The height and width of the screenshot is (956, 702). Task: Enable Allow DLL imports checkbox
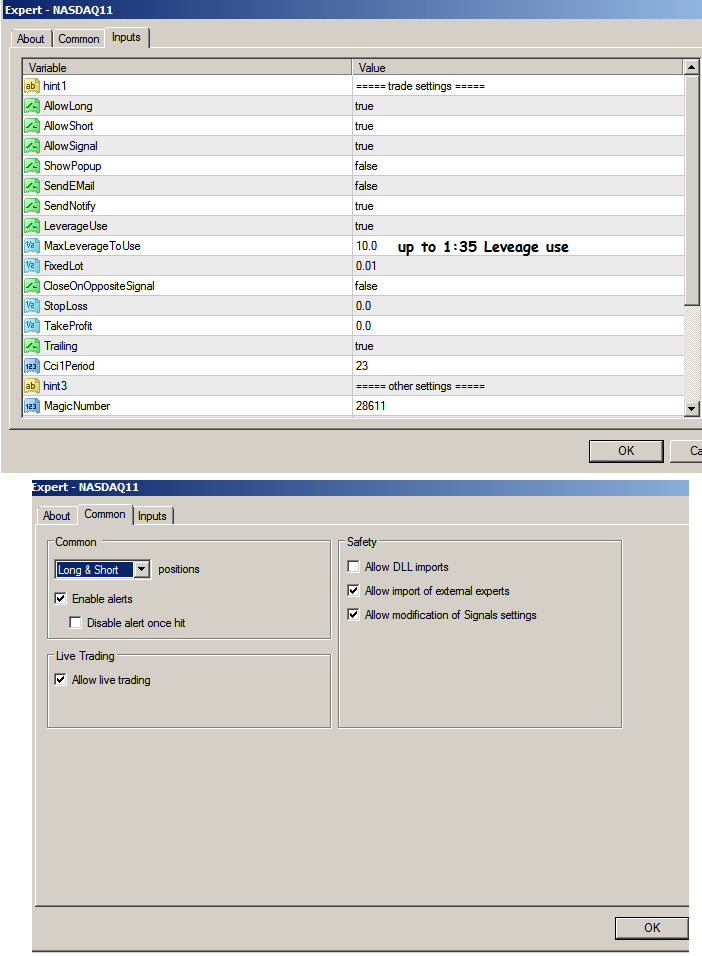tap(353, 566)
